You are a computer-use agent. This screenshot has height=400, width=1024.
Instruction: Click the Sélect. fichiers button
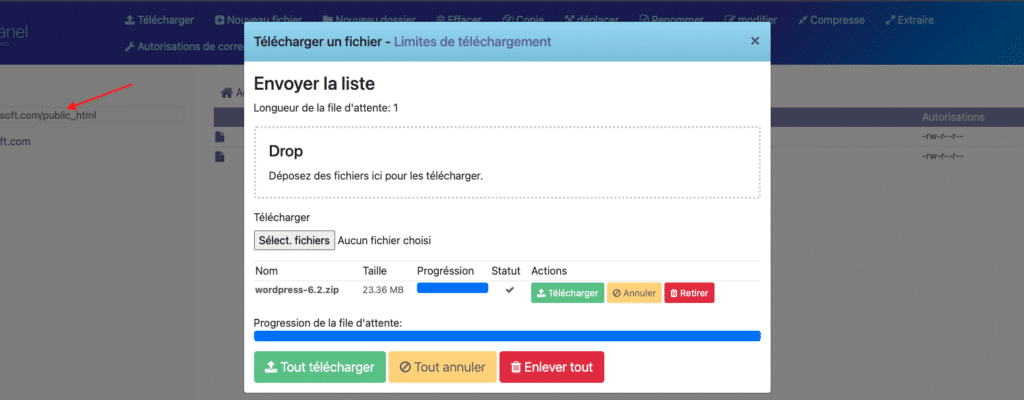295,241
